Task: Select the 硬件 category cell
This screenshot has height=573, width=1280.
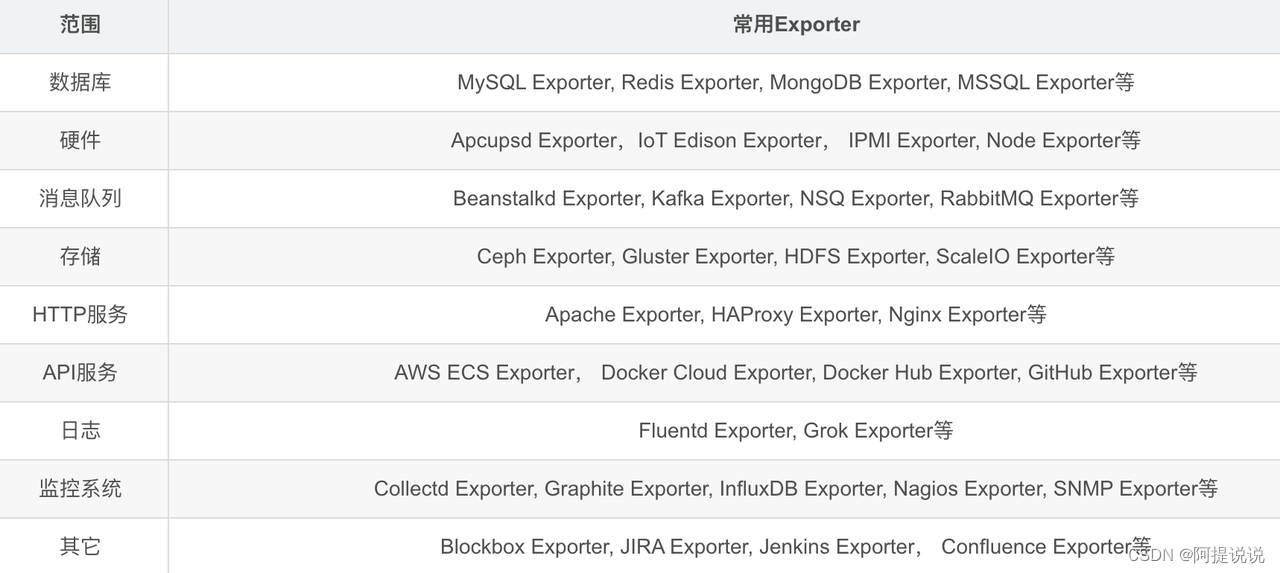Action: tap(80, 140)
